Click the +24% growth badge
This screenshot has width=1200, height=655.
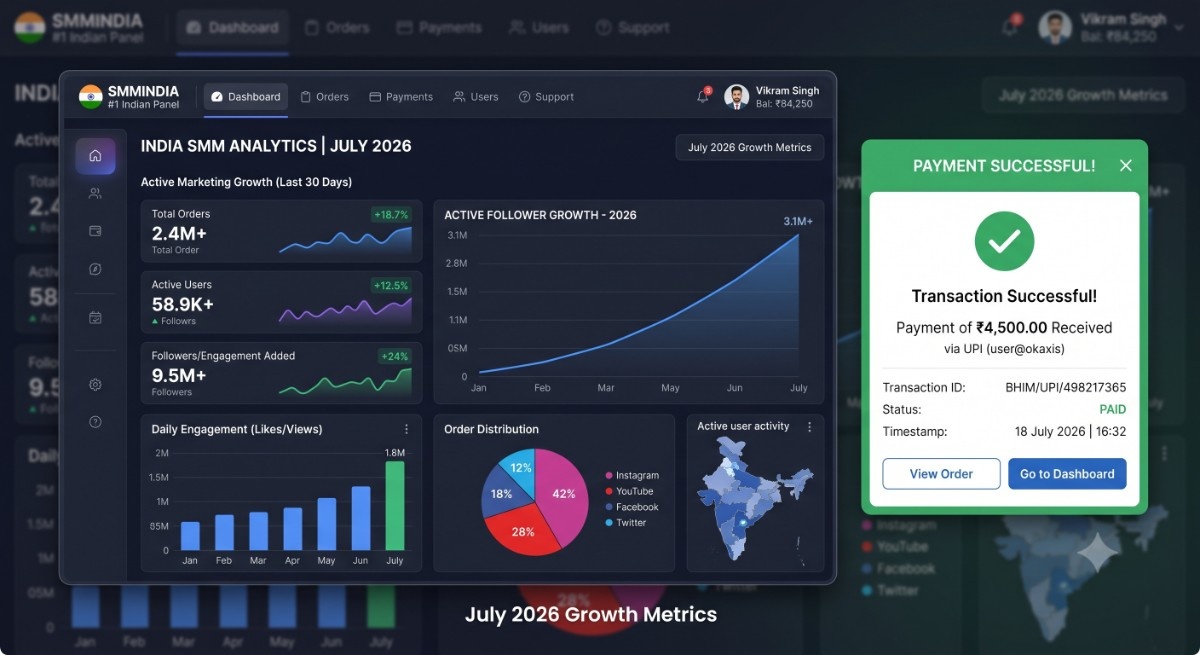click(394, 356)
